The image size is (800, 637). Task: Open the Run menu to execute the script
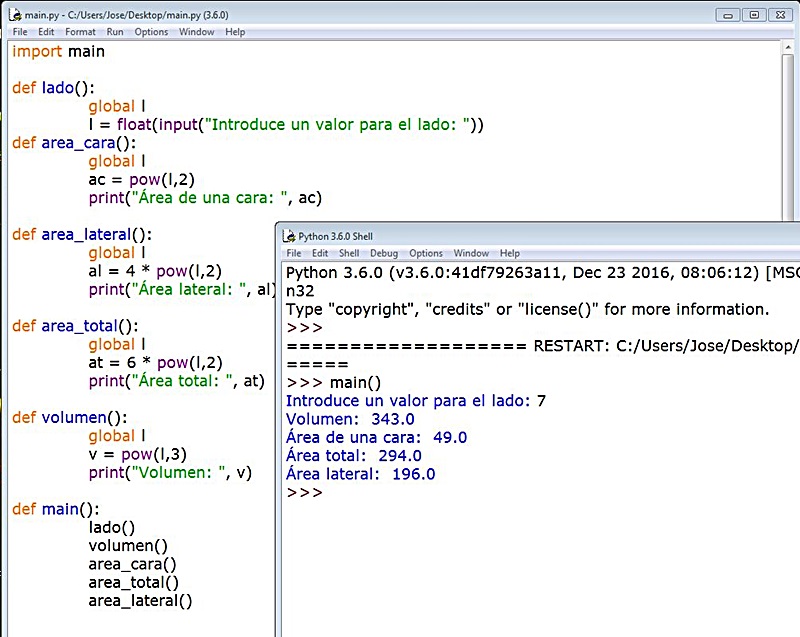click(114, 31)
